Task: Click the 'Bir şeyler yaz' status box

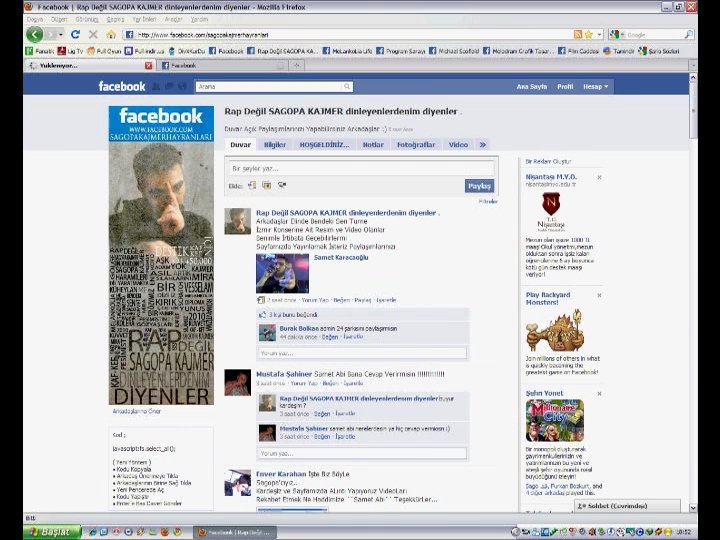Action: (x=361, y=169)
